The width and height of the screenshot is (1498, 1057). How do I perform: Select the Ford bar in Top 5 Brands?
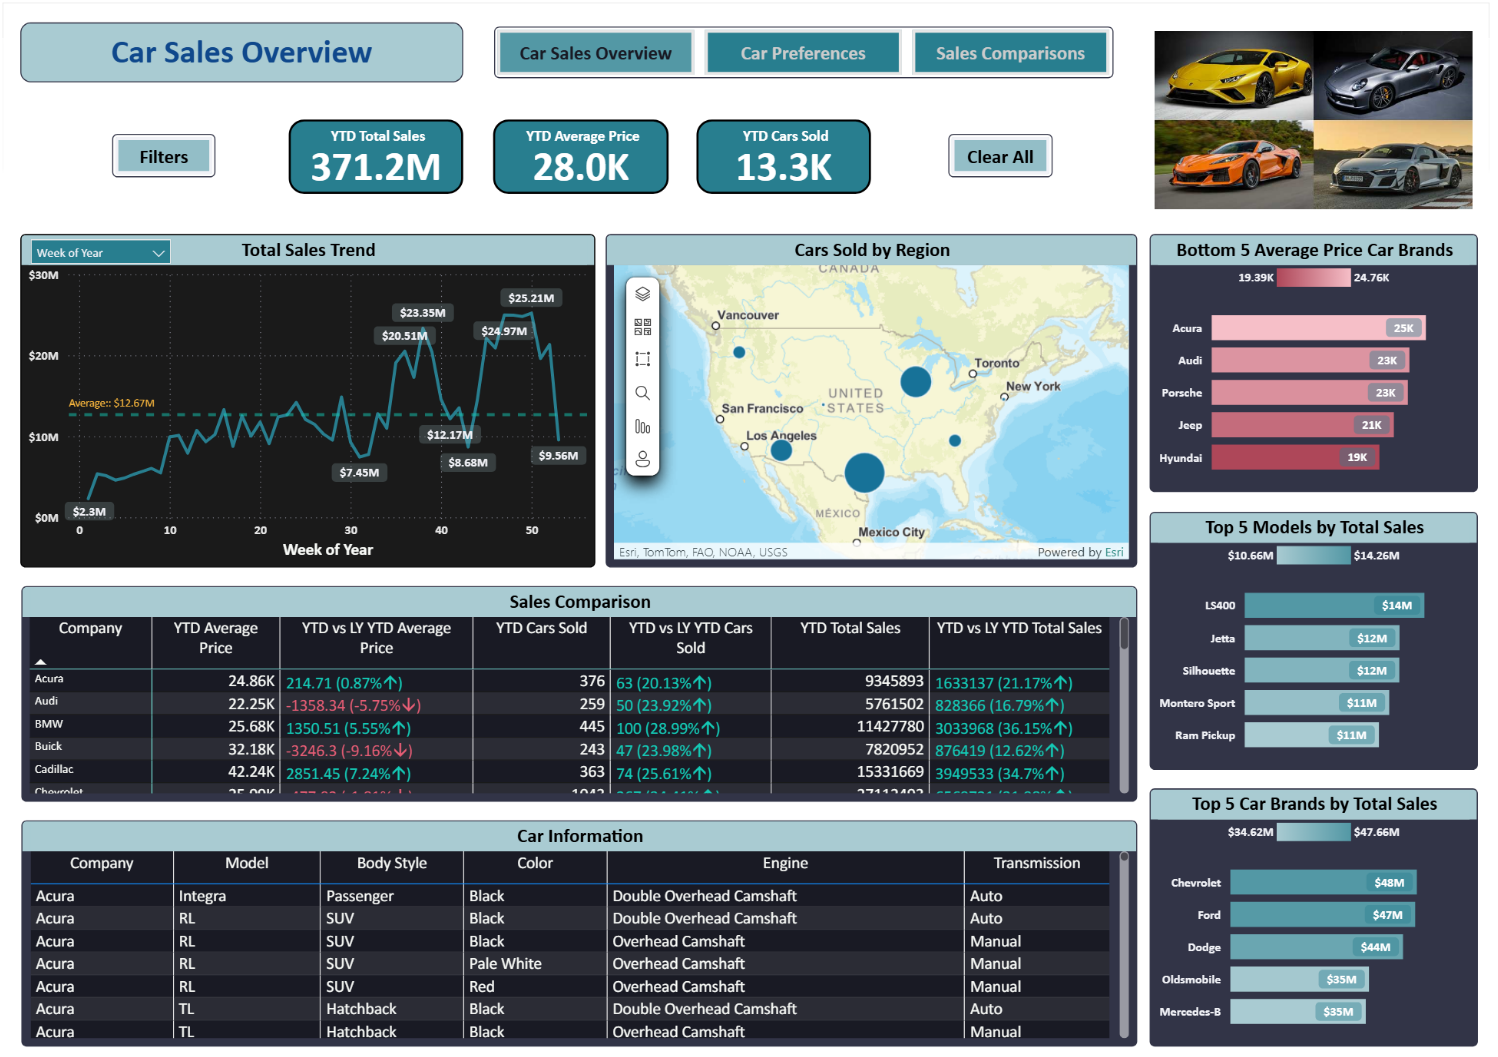(x=1322, y=915)
